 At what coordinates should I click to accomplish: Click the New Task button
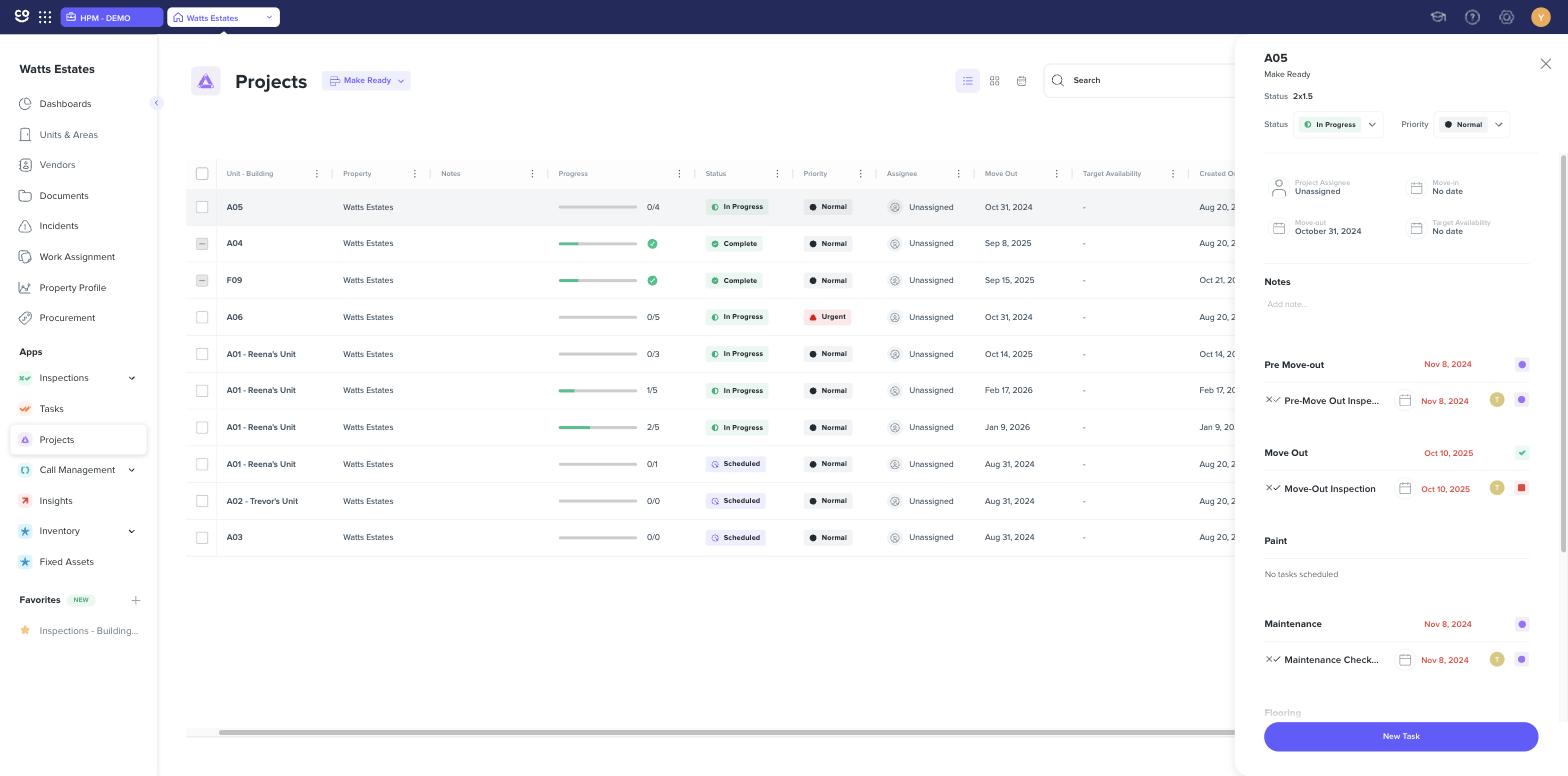[1401, 737]
